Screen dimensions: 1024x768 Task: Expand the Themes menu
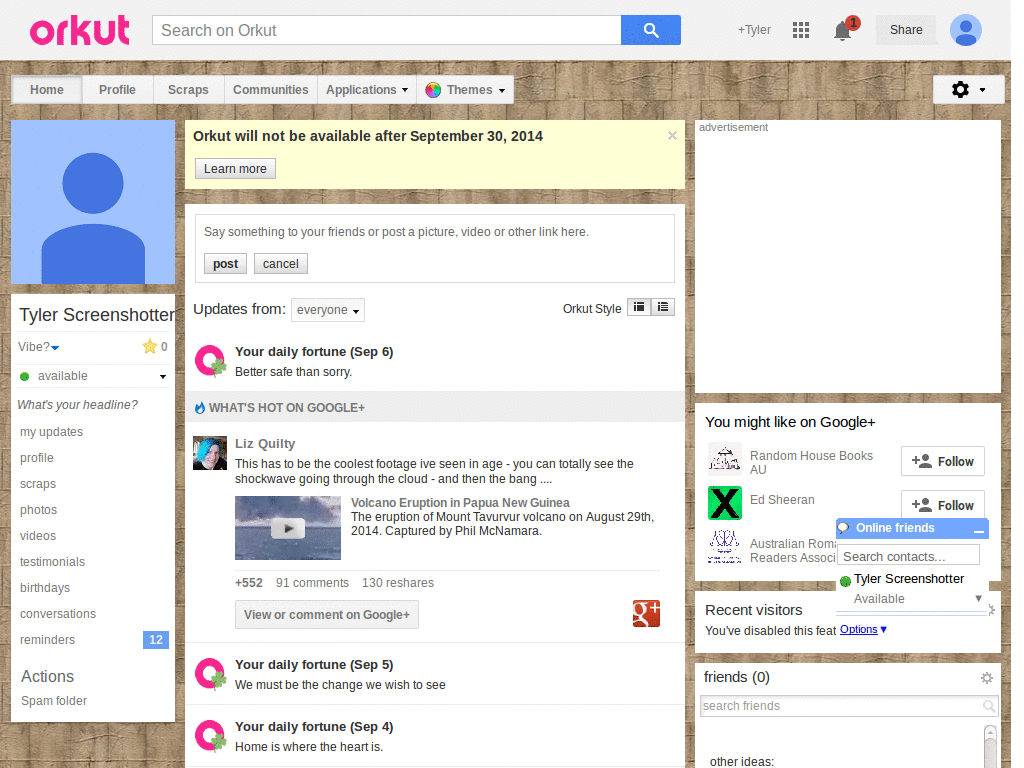point(465,89)
